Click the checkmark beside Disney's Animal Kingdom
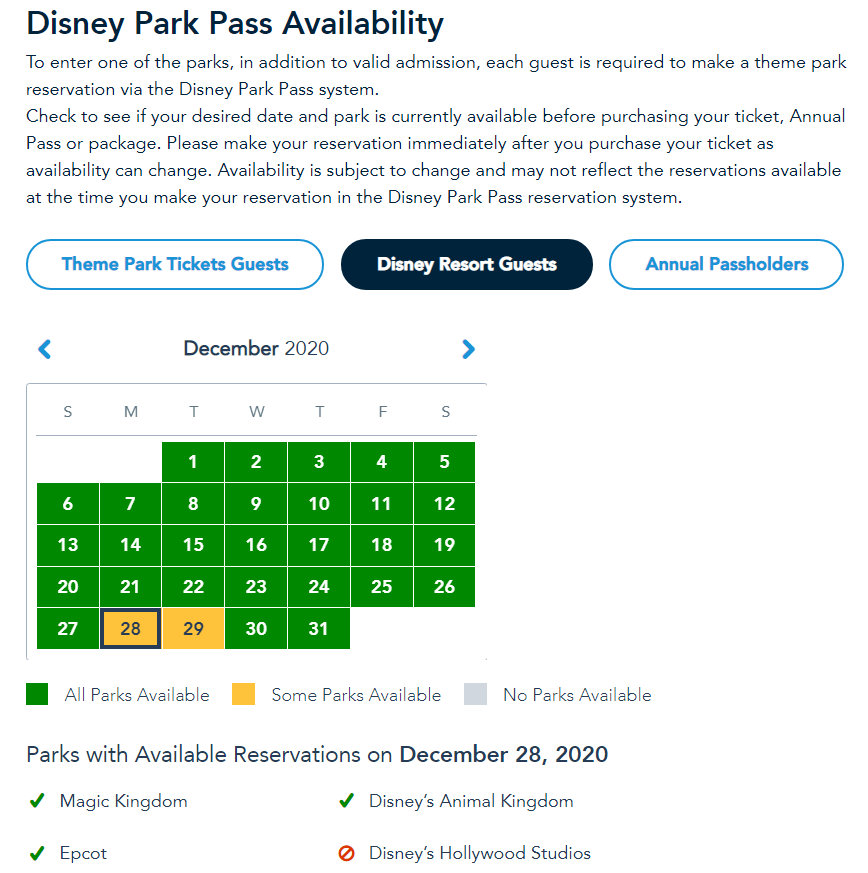This screenshot has height=873, width=868. [x=347, y=801]
